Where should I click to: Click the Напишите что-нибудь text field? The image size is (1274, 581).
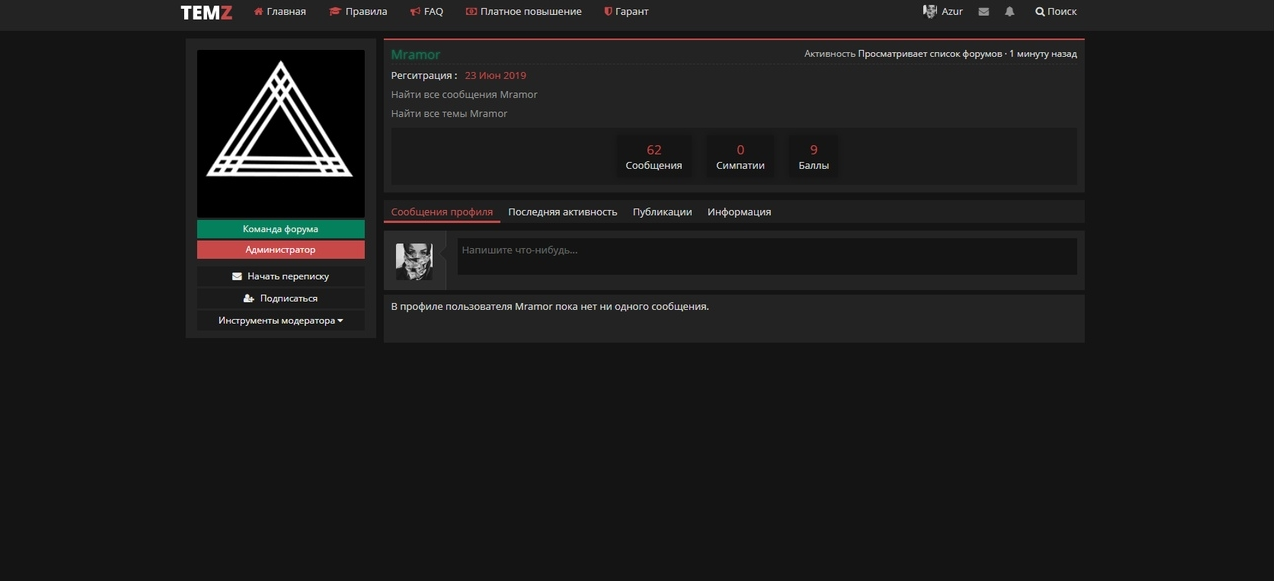pos(766,256)
